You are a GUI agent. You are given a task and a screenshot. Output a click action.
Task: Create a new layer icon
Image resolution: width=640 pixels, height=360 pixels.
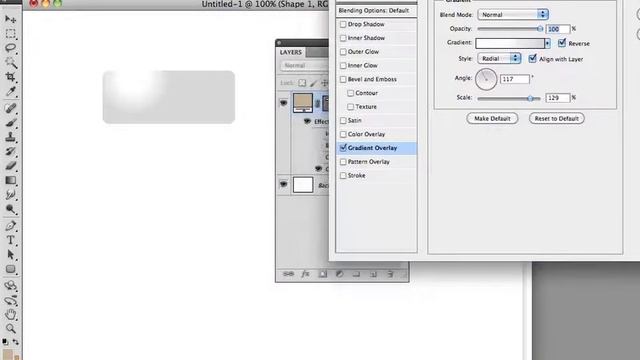tap(373, 274)
